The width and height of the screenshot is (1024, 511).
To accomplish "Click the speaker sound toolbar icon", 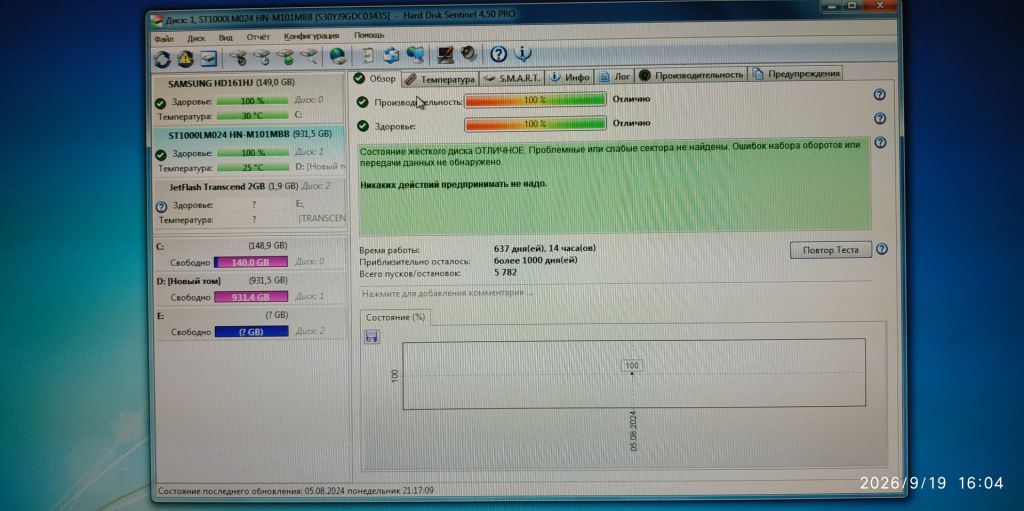I will pyautogui.click(x=469, y=54).
